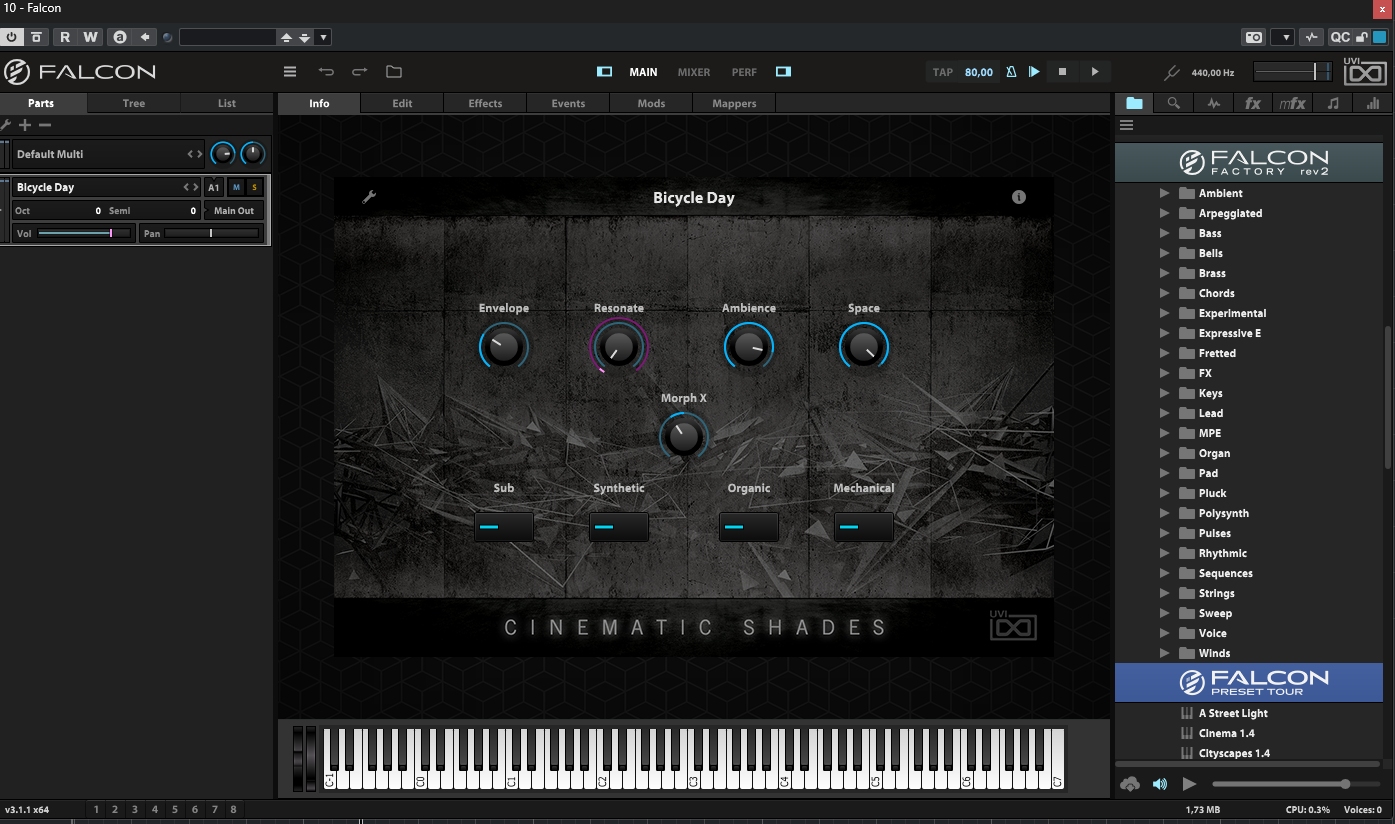Adjust the Bicycle Day Pan slider
This screenshot has width=1395, height=824.
coord(211,233)
